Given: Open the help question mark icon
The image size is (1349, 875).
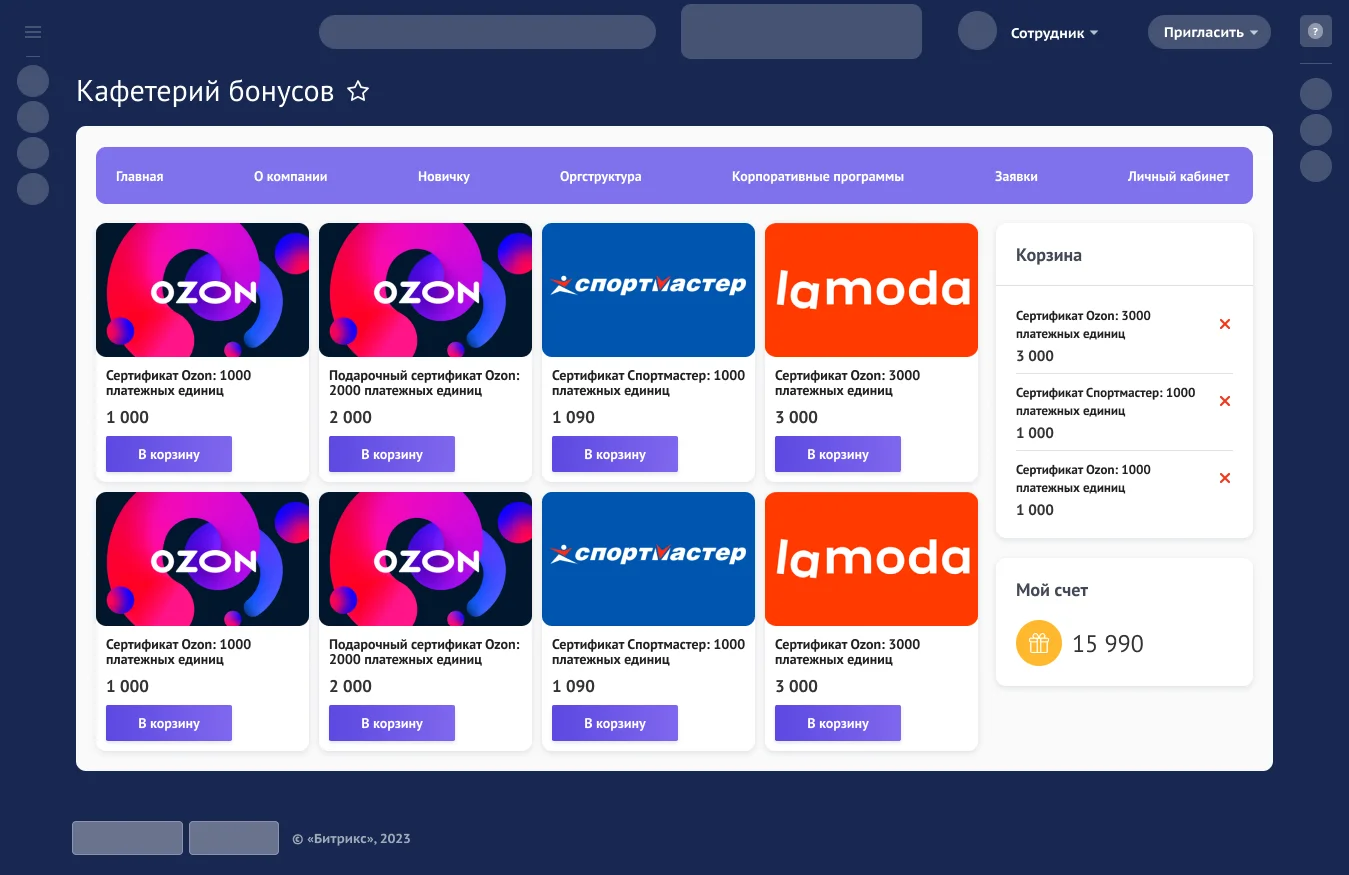Looking at the screenshot, I should 1316,31.
